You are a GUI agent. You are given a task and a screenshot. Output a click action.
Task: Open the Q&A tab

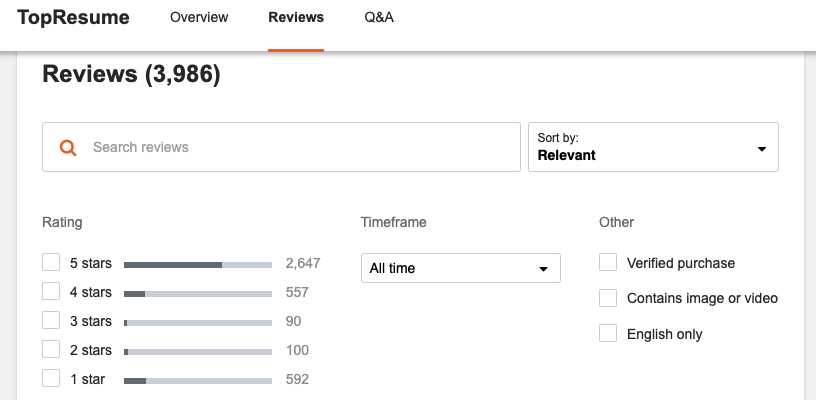click(379, 17)
